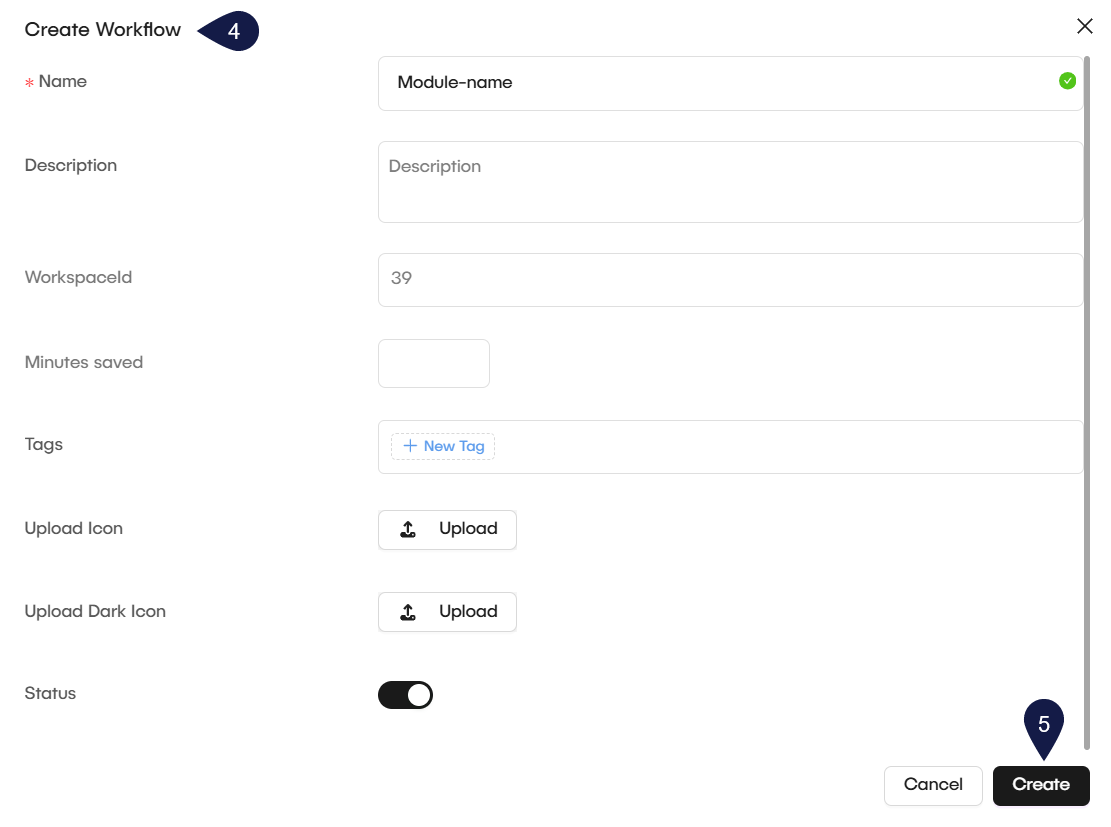Click the upload icon beside Upload Icon label

(x=408, y=528)
